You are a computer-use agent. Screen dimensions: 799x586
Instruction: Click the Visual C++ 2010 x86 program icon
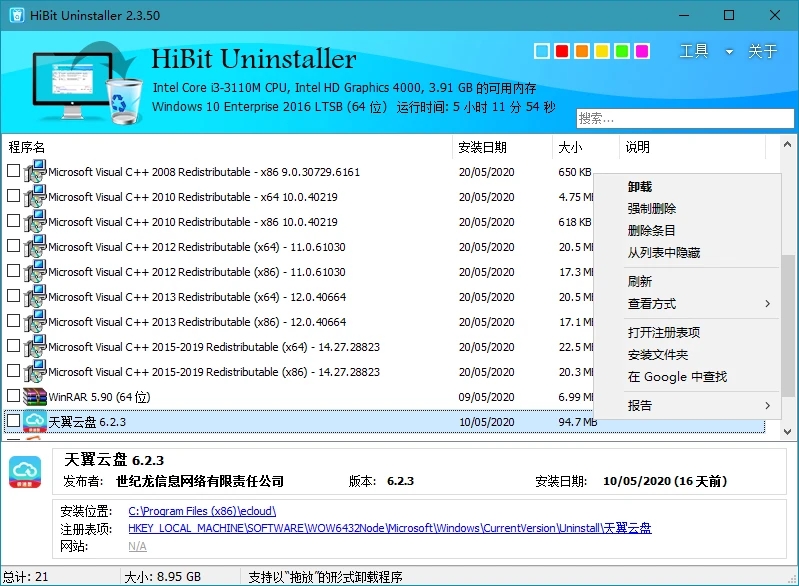tap(35, 222)
